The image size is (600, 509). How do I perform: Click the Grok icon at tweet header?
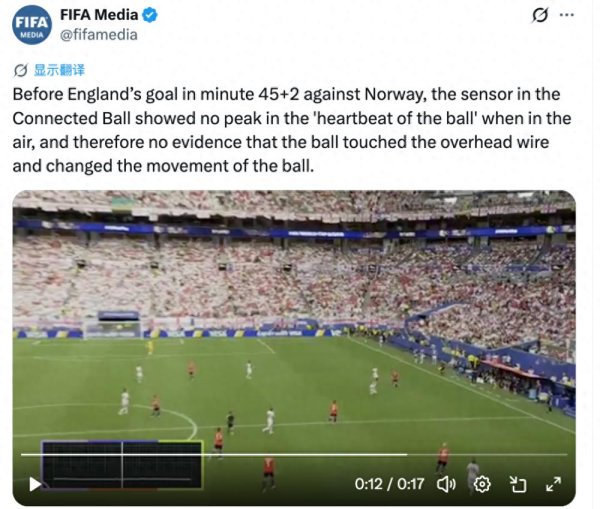[x=540, y=15]
